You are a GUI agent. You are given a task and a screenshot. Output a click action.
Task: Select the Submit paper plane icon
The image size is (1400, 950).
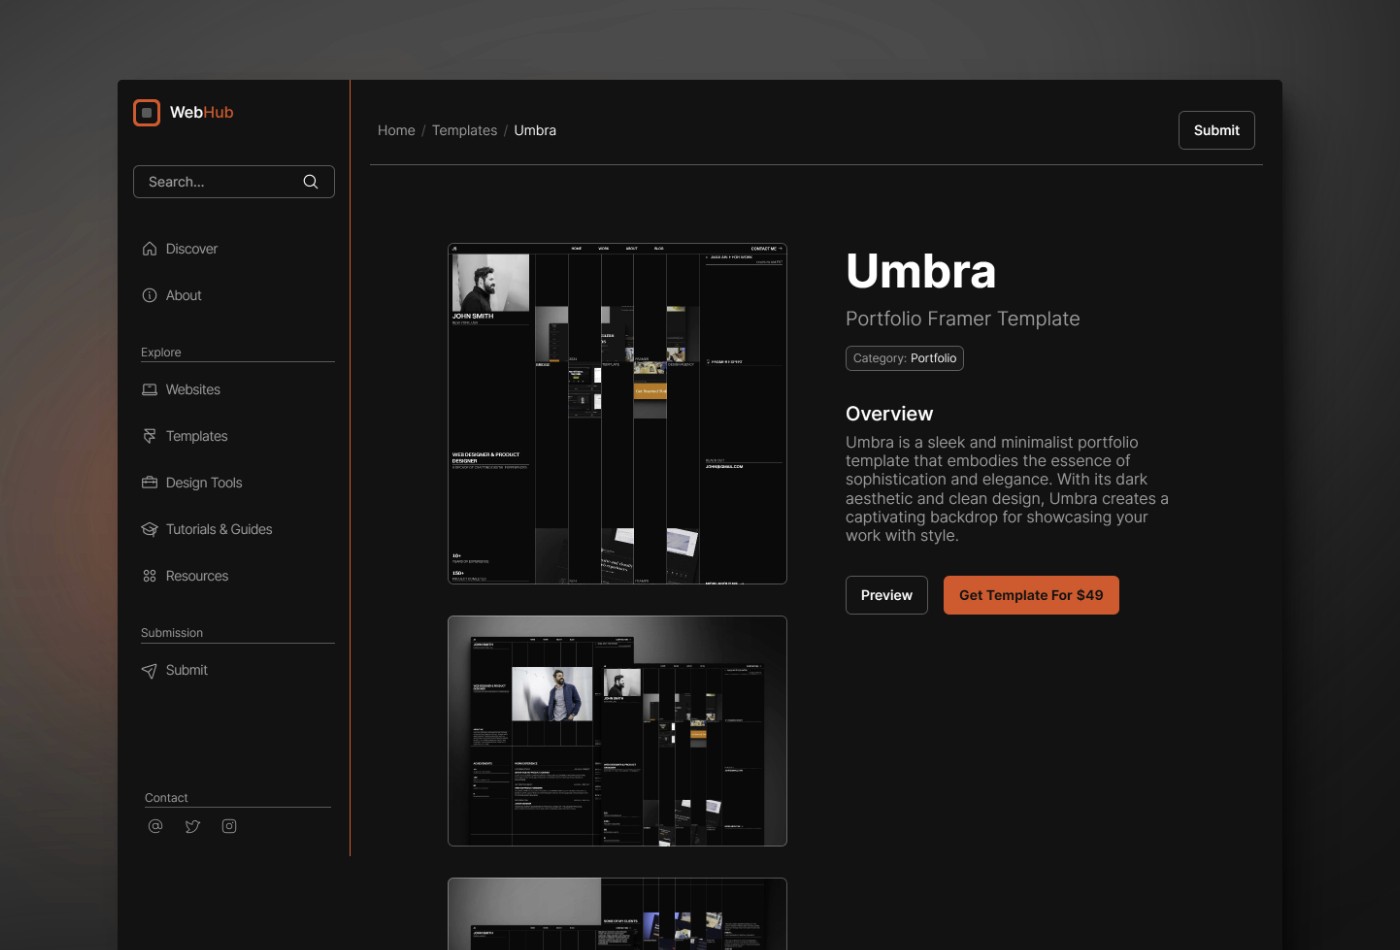(150, 670)
